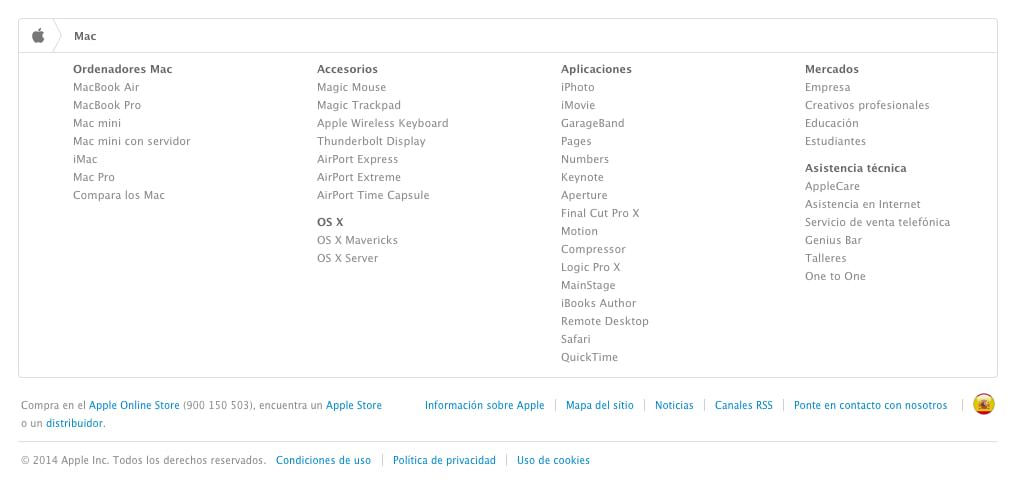
Task: Visit the One to One link
Action: (835, 276)
